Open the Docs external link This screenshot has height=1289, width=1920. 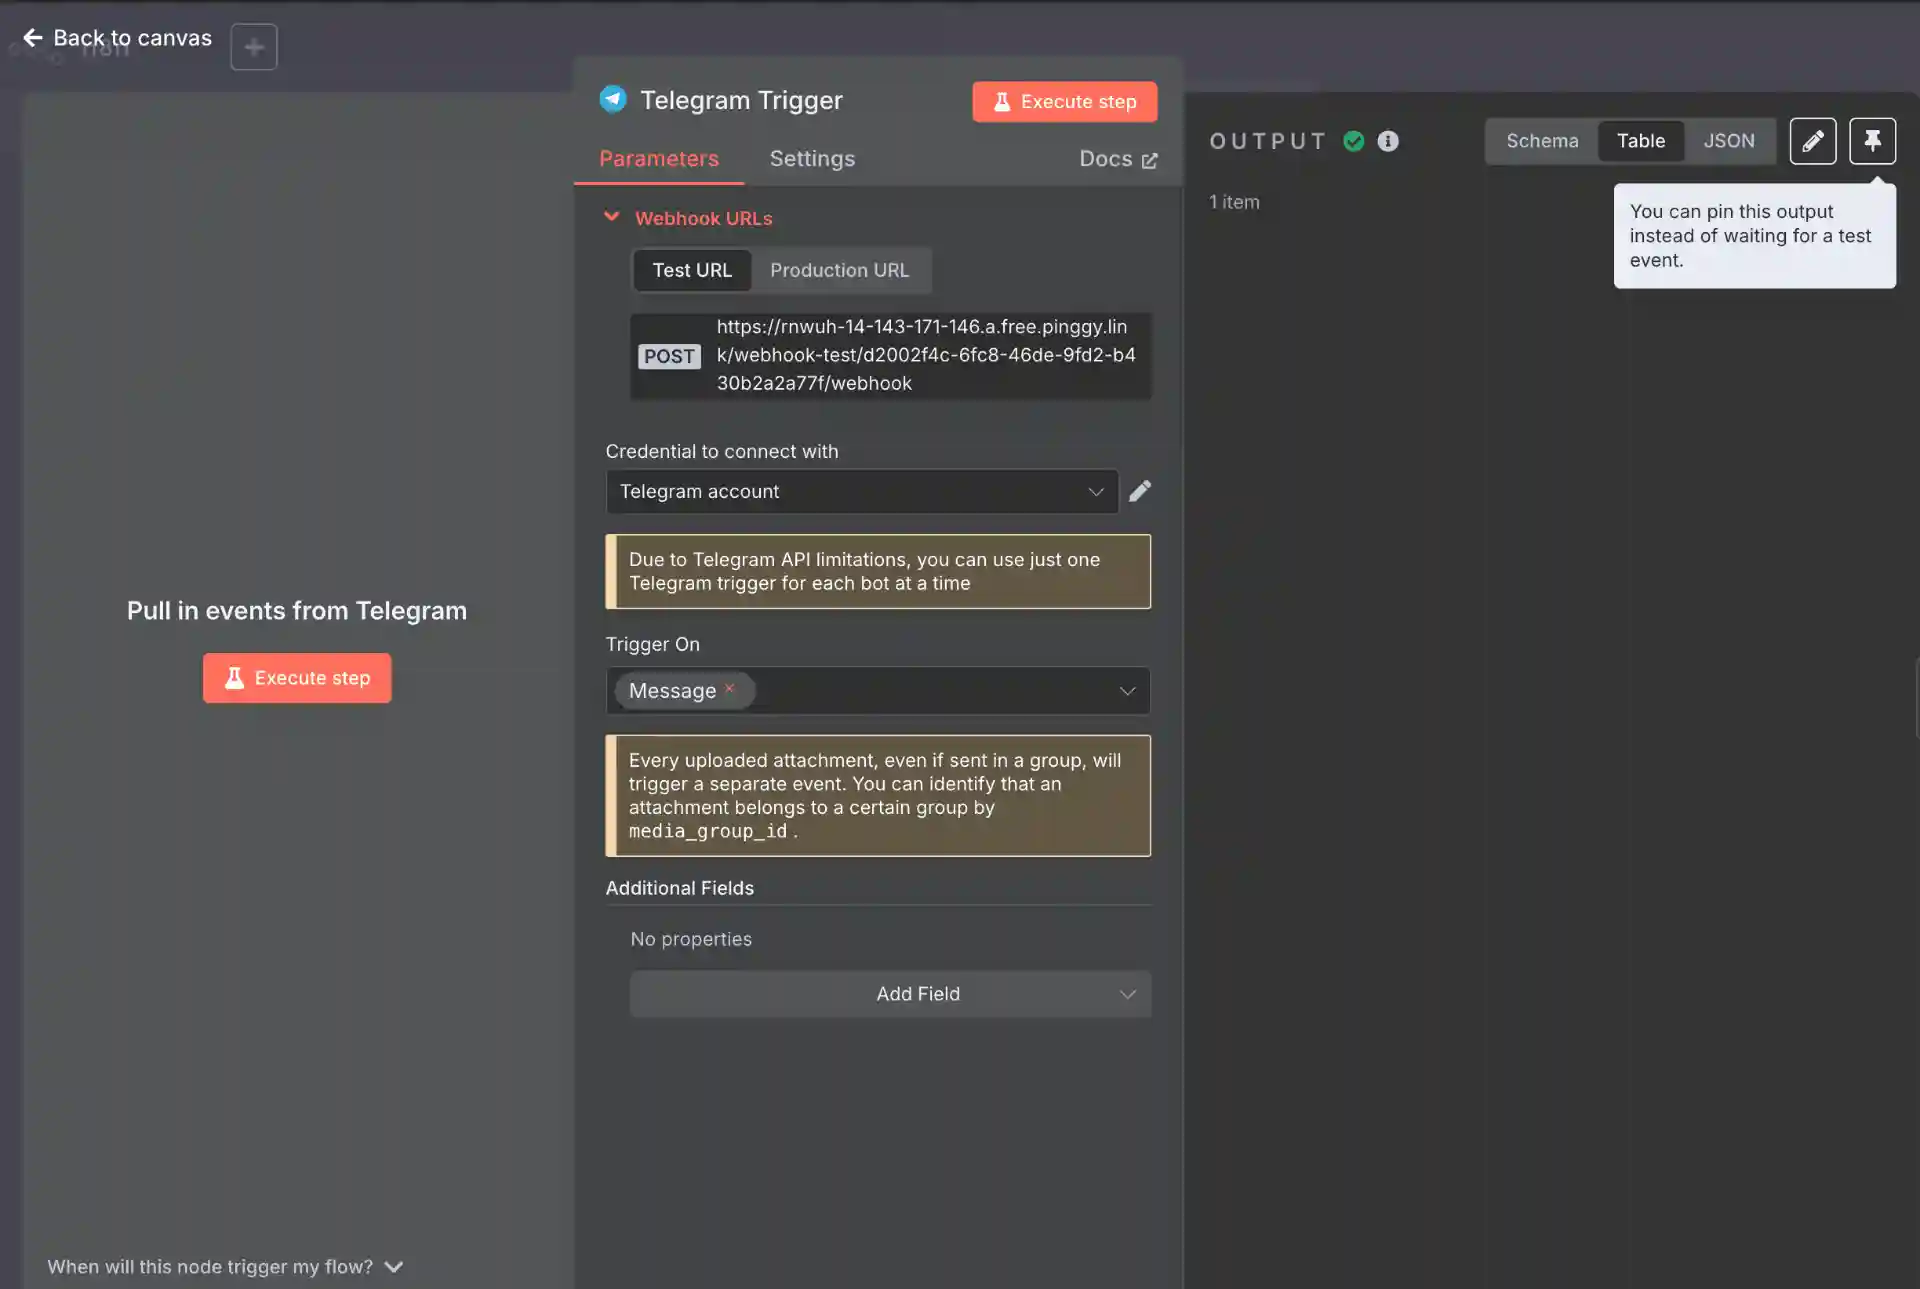tap(1118, 159)
